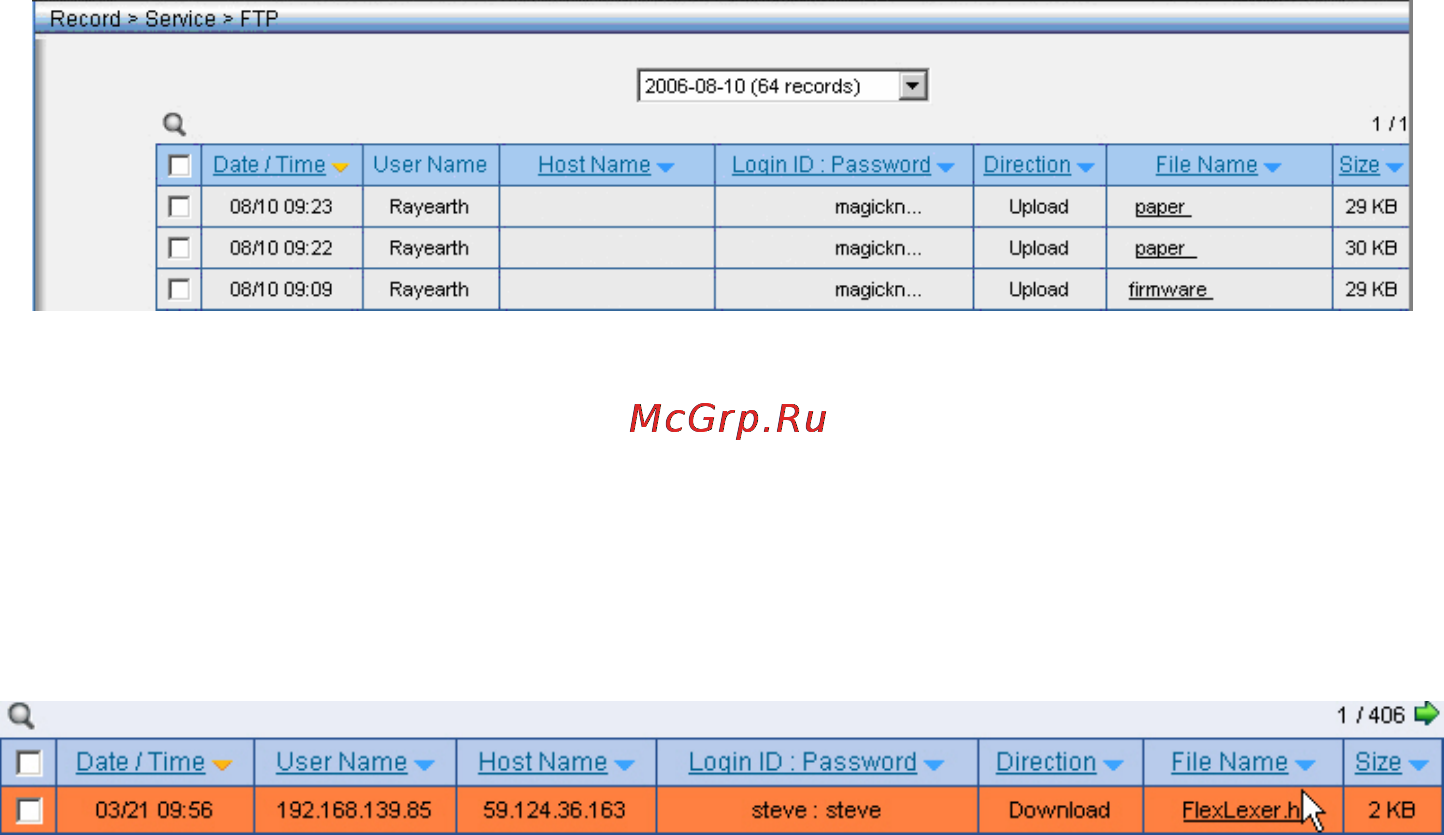Click sort arrow beside Size in upper table

1394,168
